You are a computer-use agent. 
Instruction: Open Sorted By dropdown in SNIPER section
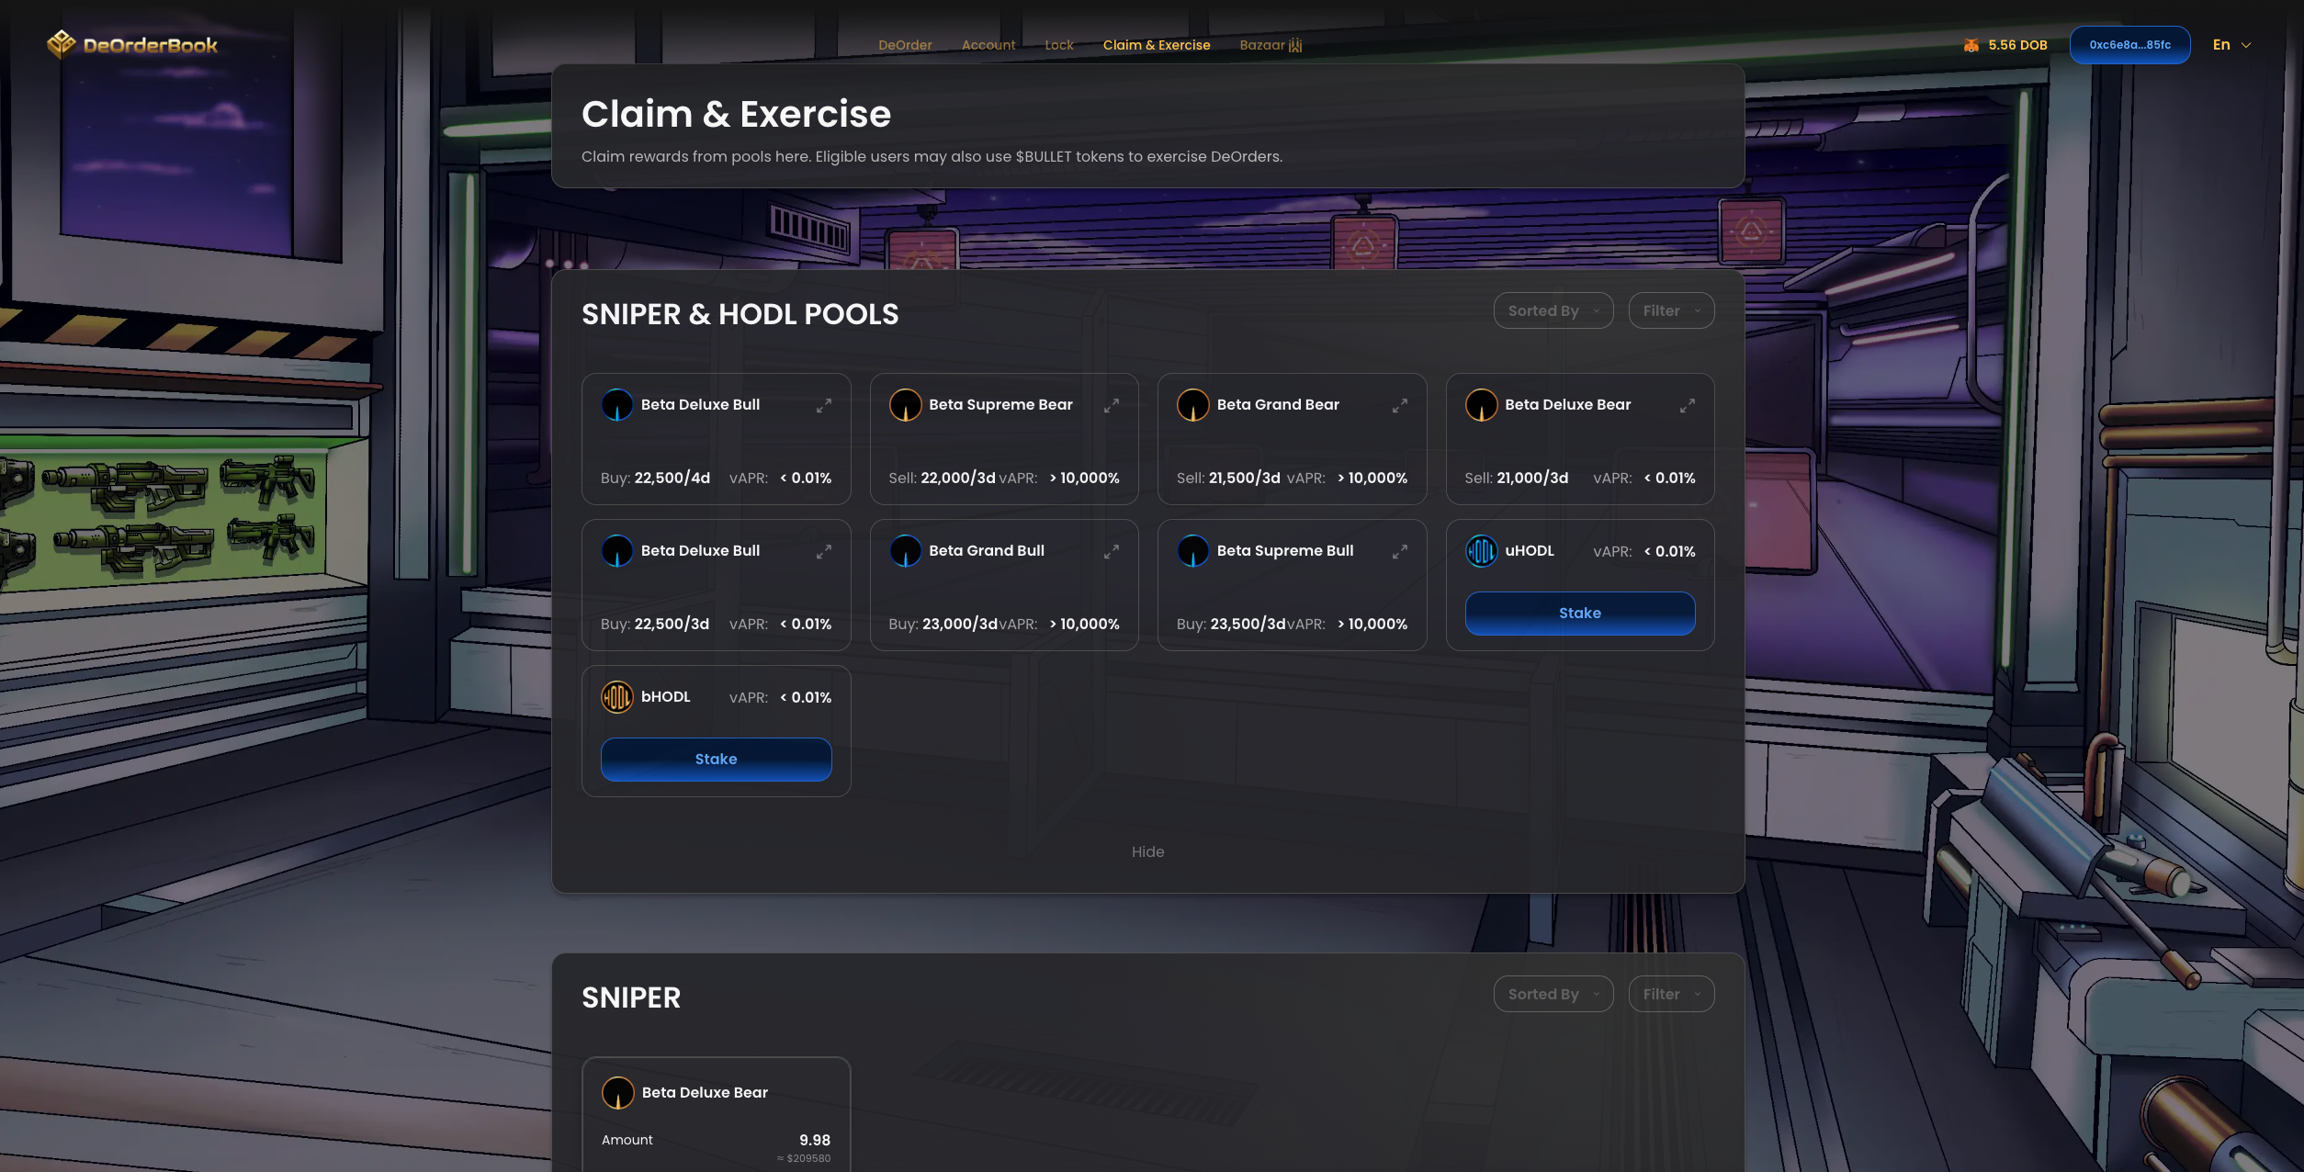(x=1552, y=994)
